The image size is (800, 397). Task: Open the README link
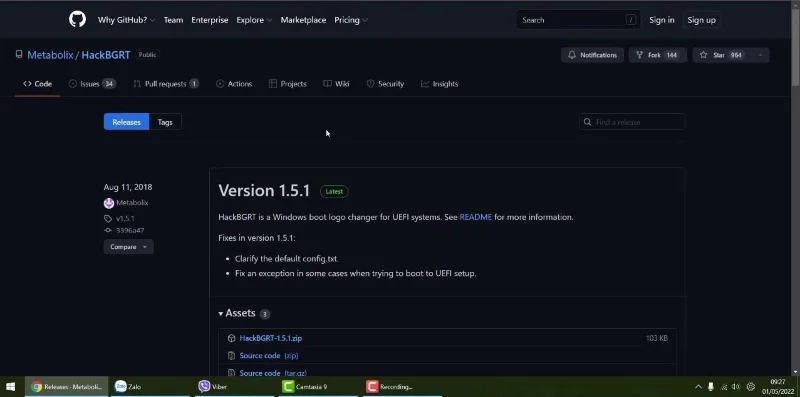(x=476, y=217)
